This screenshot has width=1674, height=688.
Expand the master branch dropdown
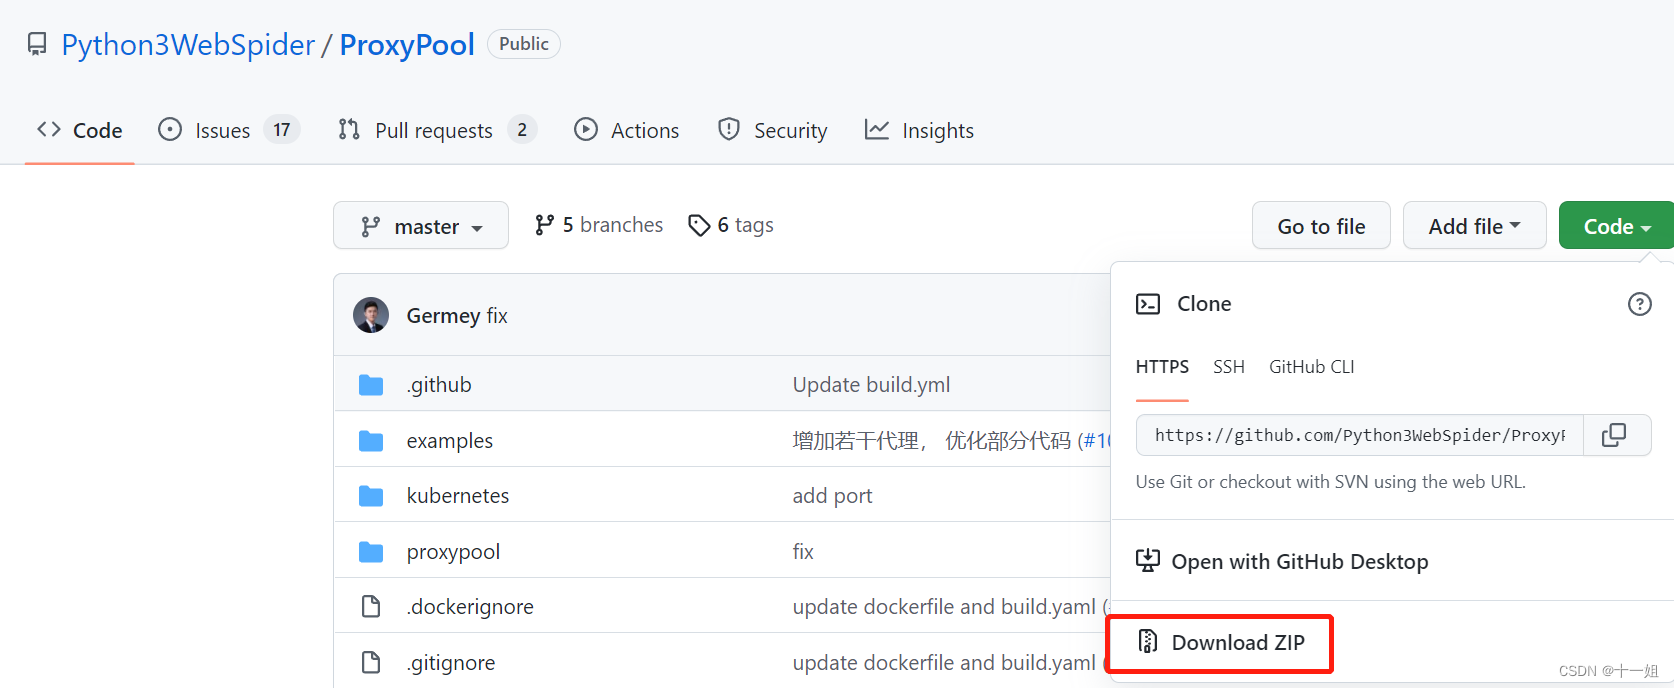(x=421, y=226)
